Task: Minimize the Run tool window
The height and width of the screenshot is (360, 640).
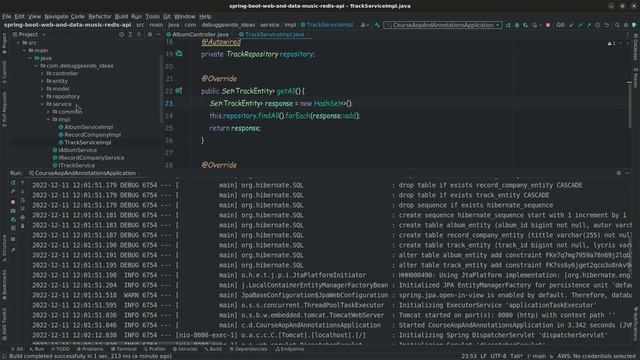Action: pos(627,173)
